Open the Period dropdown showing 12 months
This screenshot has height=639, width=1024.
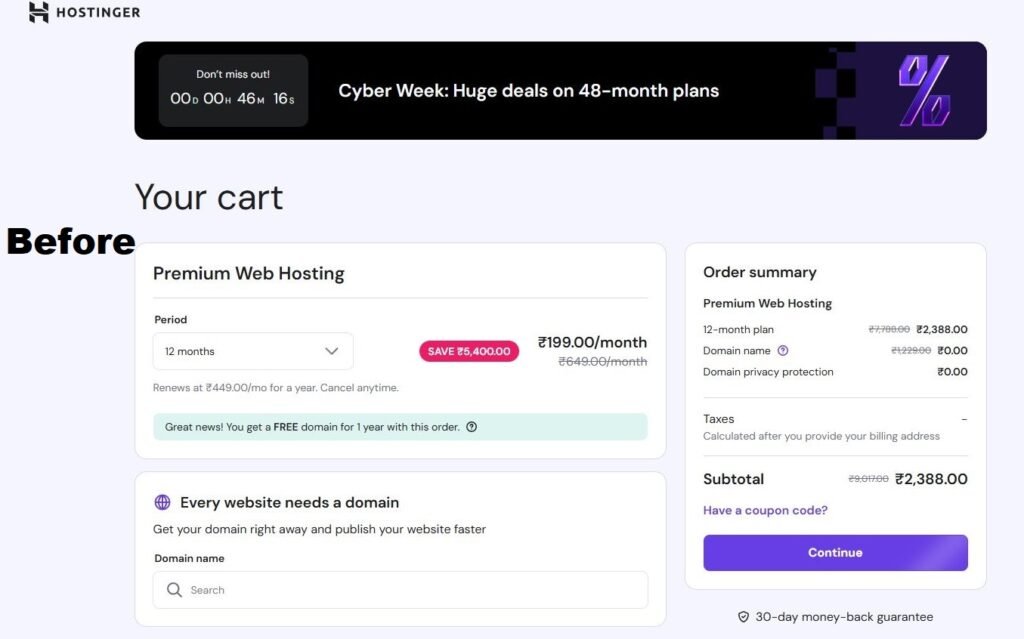point(252,351)
